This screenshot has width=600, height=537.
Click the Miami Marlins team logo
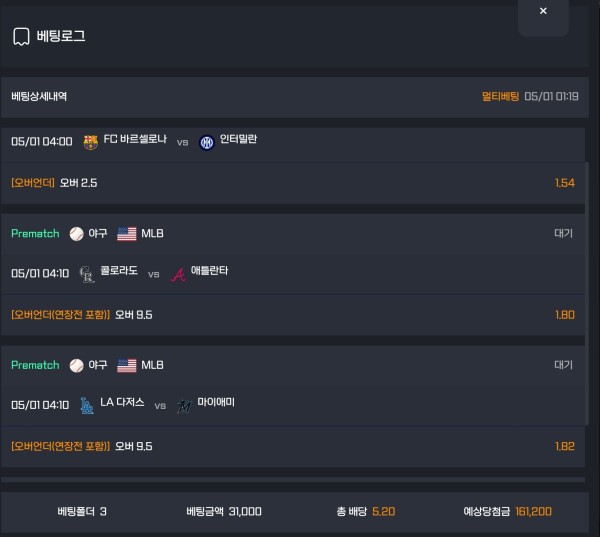click(x=184, y=406)
